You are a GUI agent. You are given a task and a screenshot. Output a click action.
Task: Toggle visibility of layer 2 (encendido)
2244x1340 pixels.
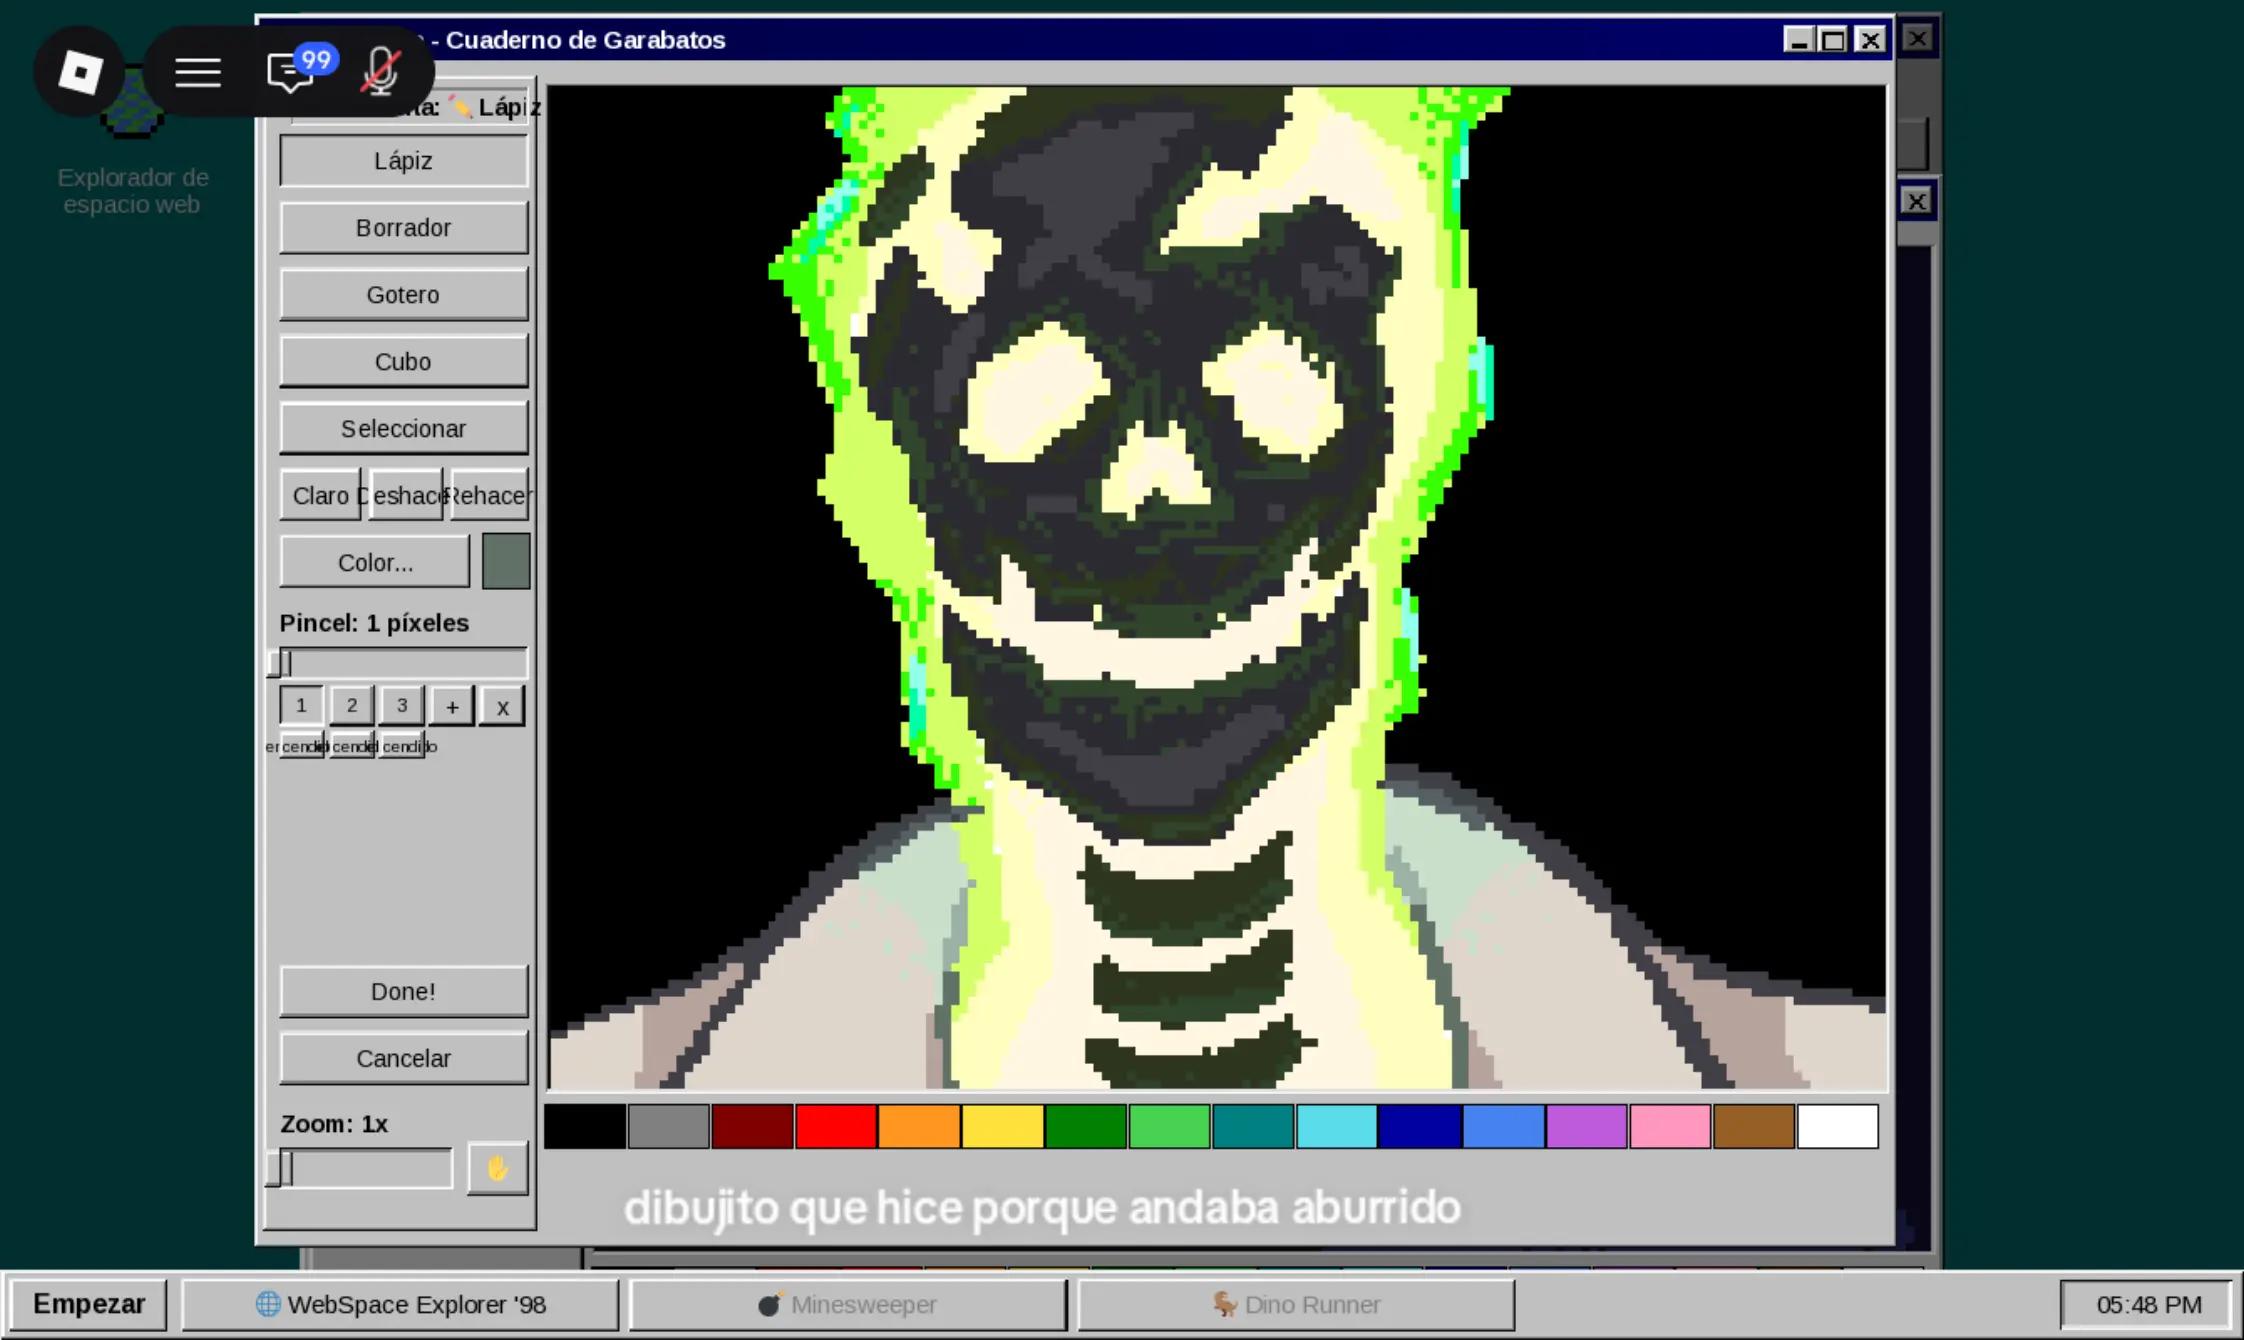(x=351, y=746)
